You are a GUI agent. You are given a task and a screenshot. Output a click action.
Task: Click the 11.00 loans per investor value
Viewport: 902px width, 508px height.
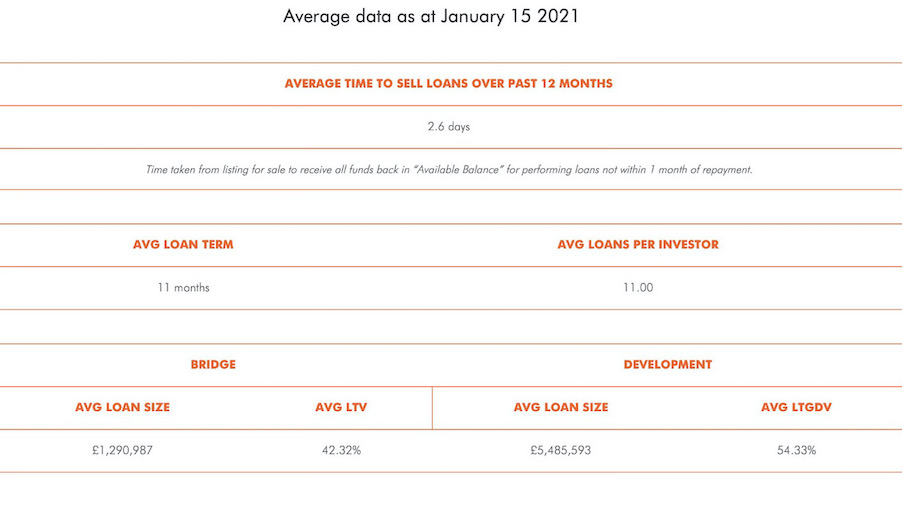638,288
